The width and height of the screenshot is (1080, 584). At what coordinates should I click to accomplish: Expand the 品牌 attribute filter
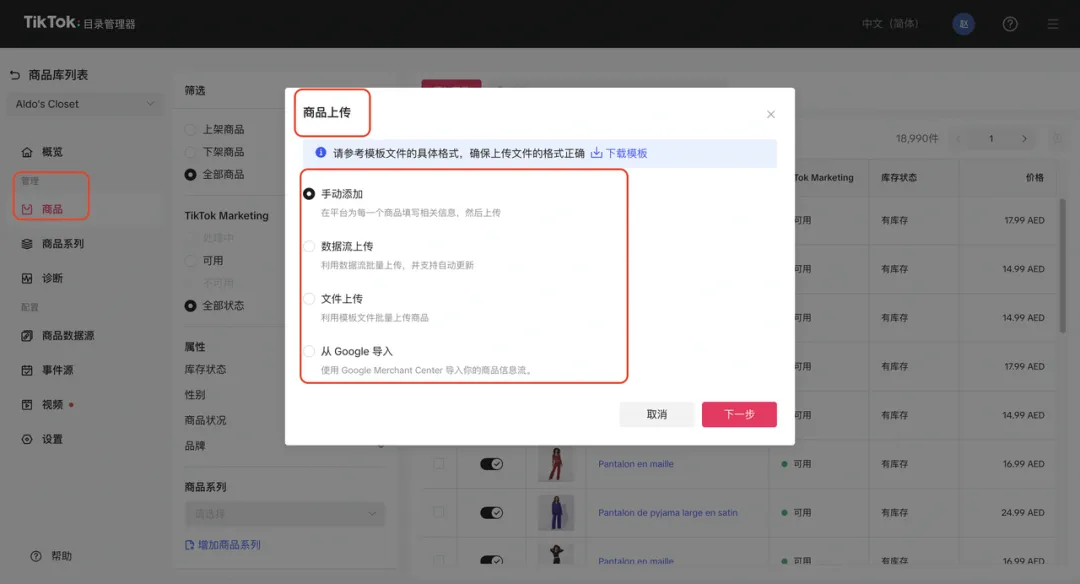(x=284, y=446)
